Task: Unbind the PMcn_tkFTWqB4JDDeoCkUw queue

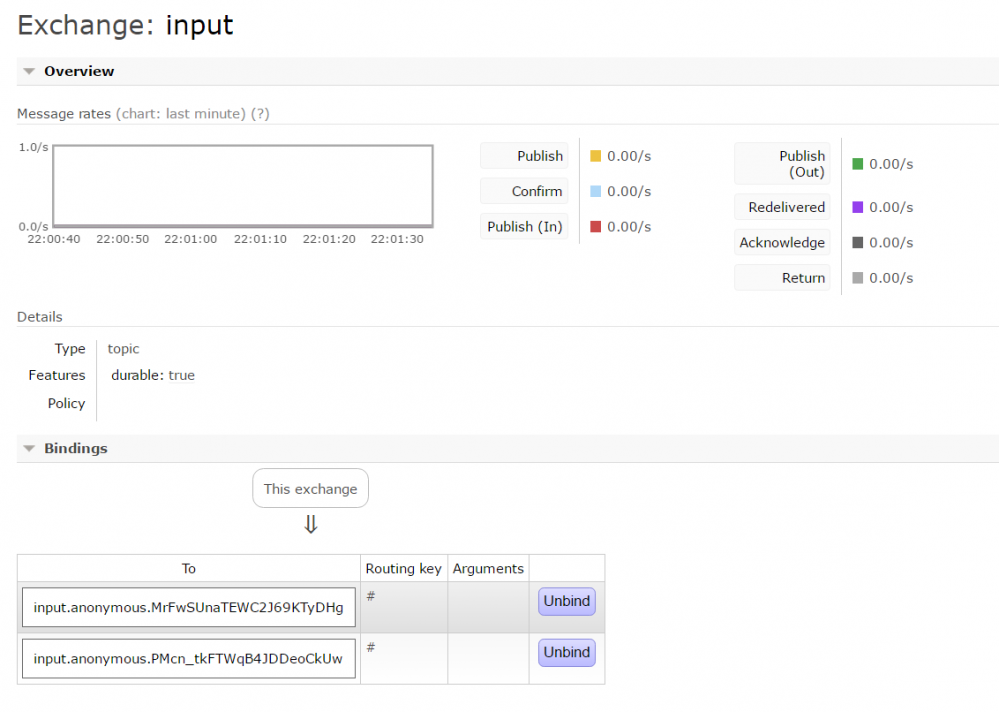Action: point(567,653)
